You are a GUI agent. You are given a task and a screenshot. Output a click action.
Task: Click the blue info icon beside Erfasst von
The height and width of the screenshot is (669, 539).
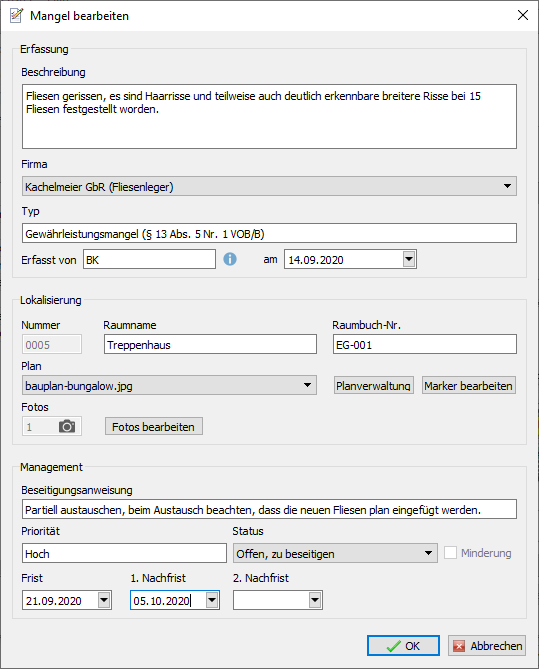tap(230, 259)
